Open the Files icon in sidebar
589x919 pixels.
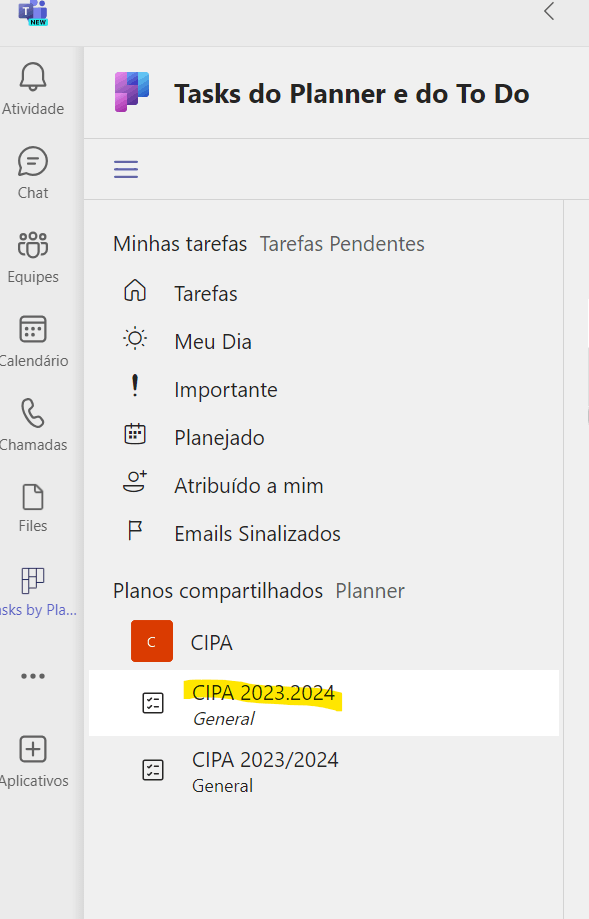coord(33,497)
